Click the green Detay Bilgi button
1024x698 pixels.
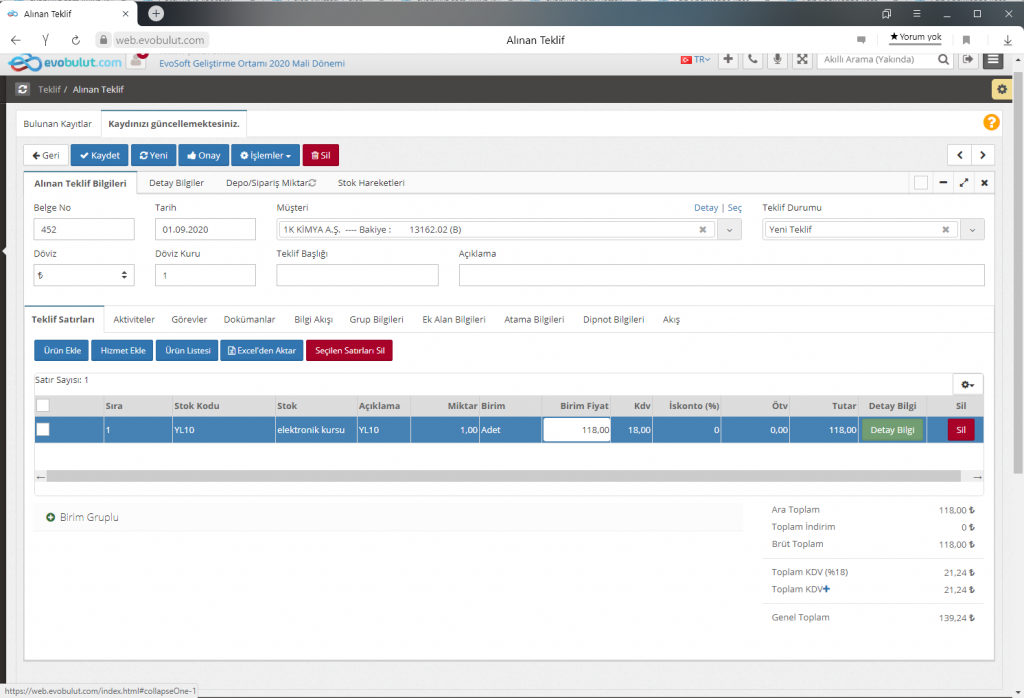pyautogui.click(x=892, y=430)
